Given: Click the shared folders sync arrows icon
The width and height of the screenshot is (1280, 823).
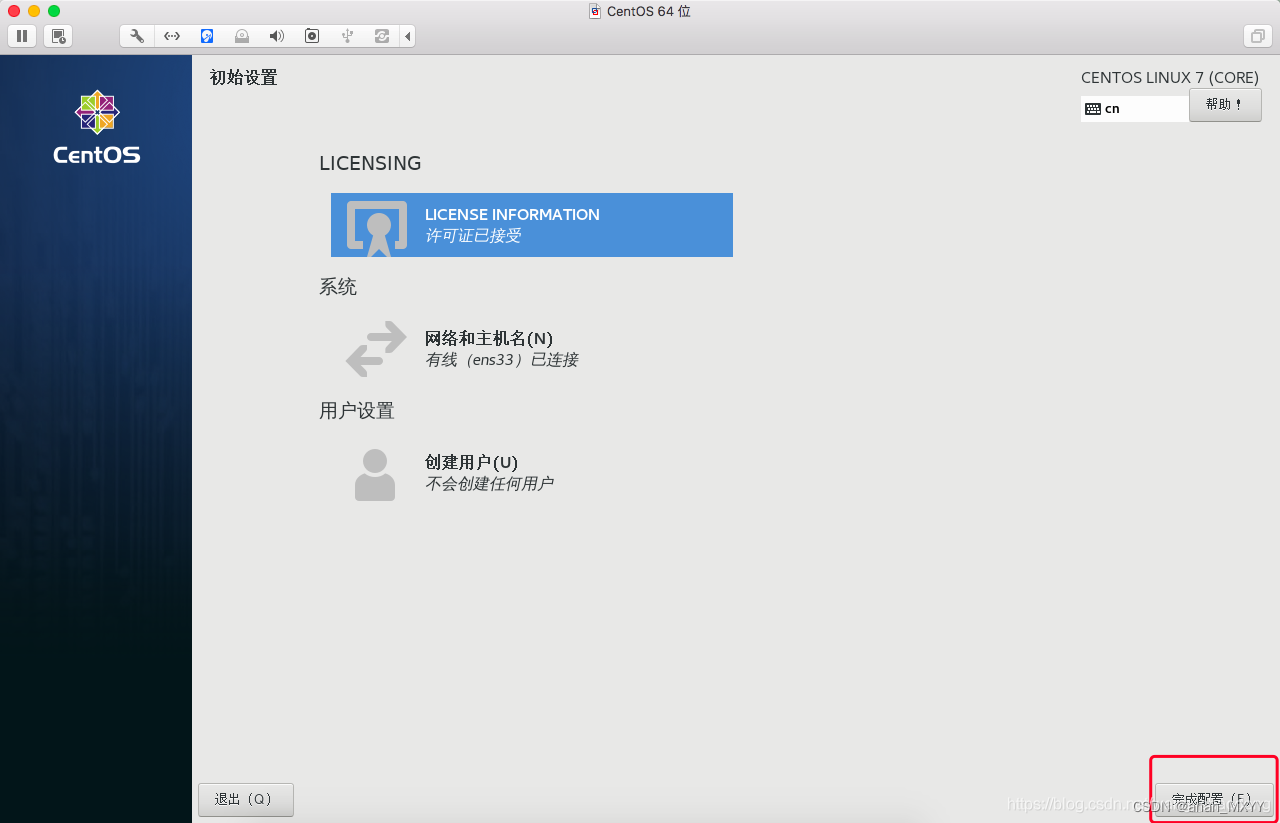Looking at the screenshot, I should 381,36.
